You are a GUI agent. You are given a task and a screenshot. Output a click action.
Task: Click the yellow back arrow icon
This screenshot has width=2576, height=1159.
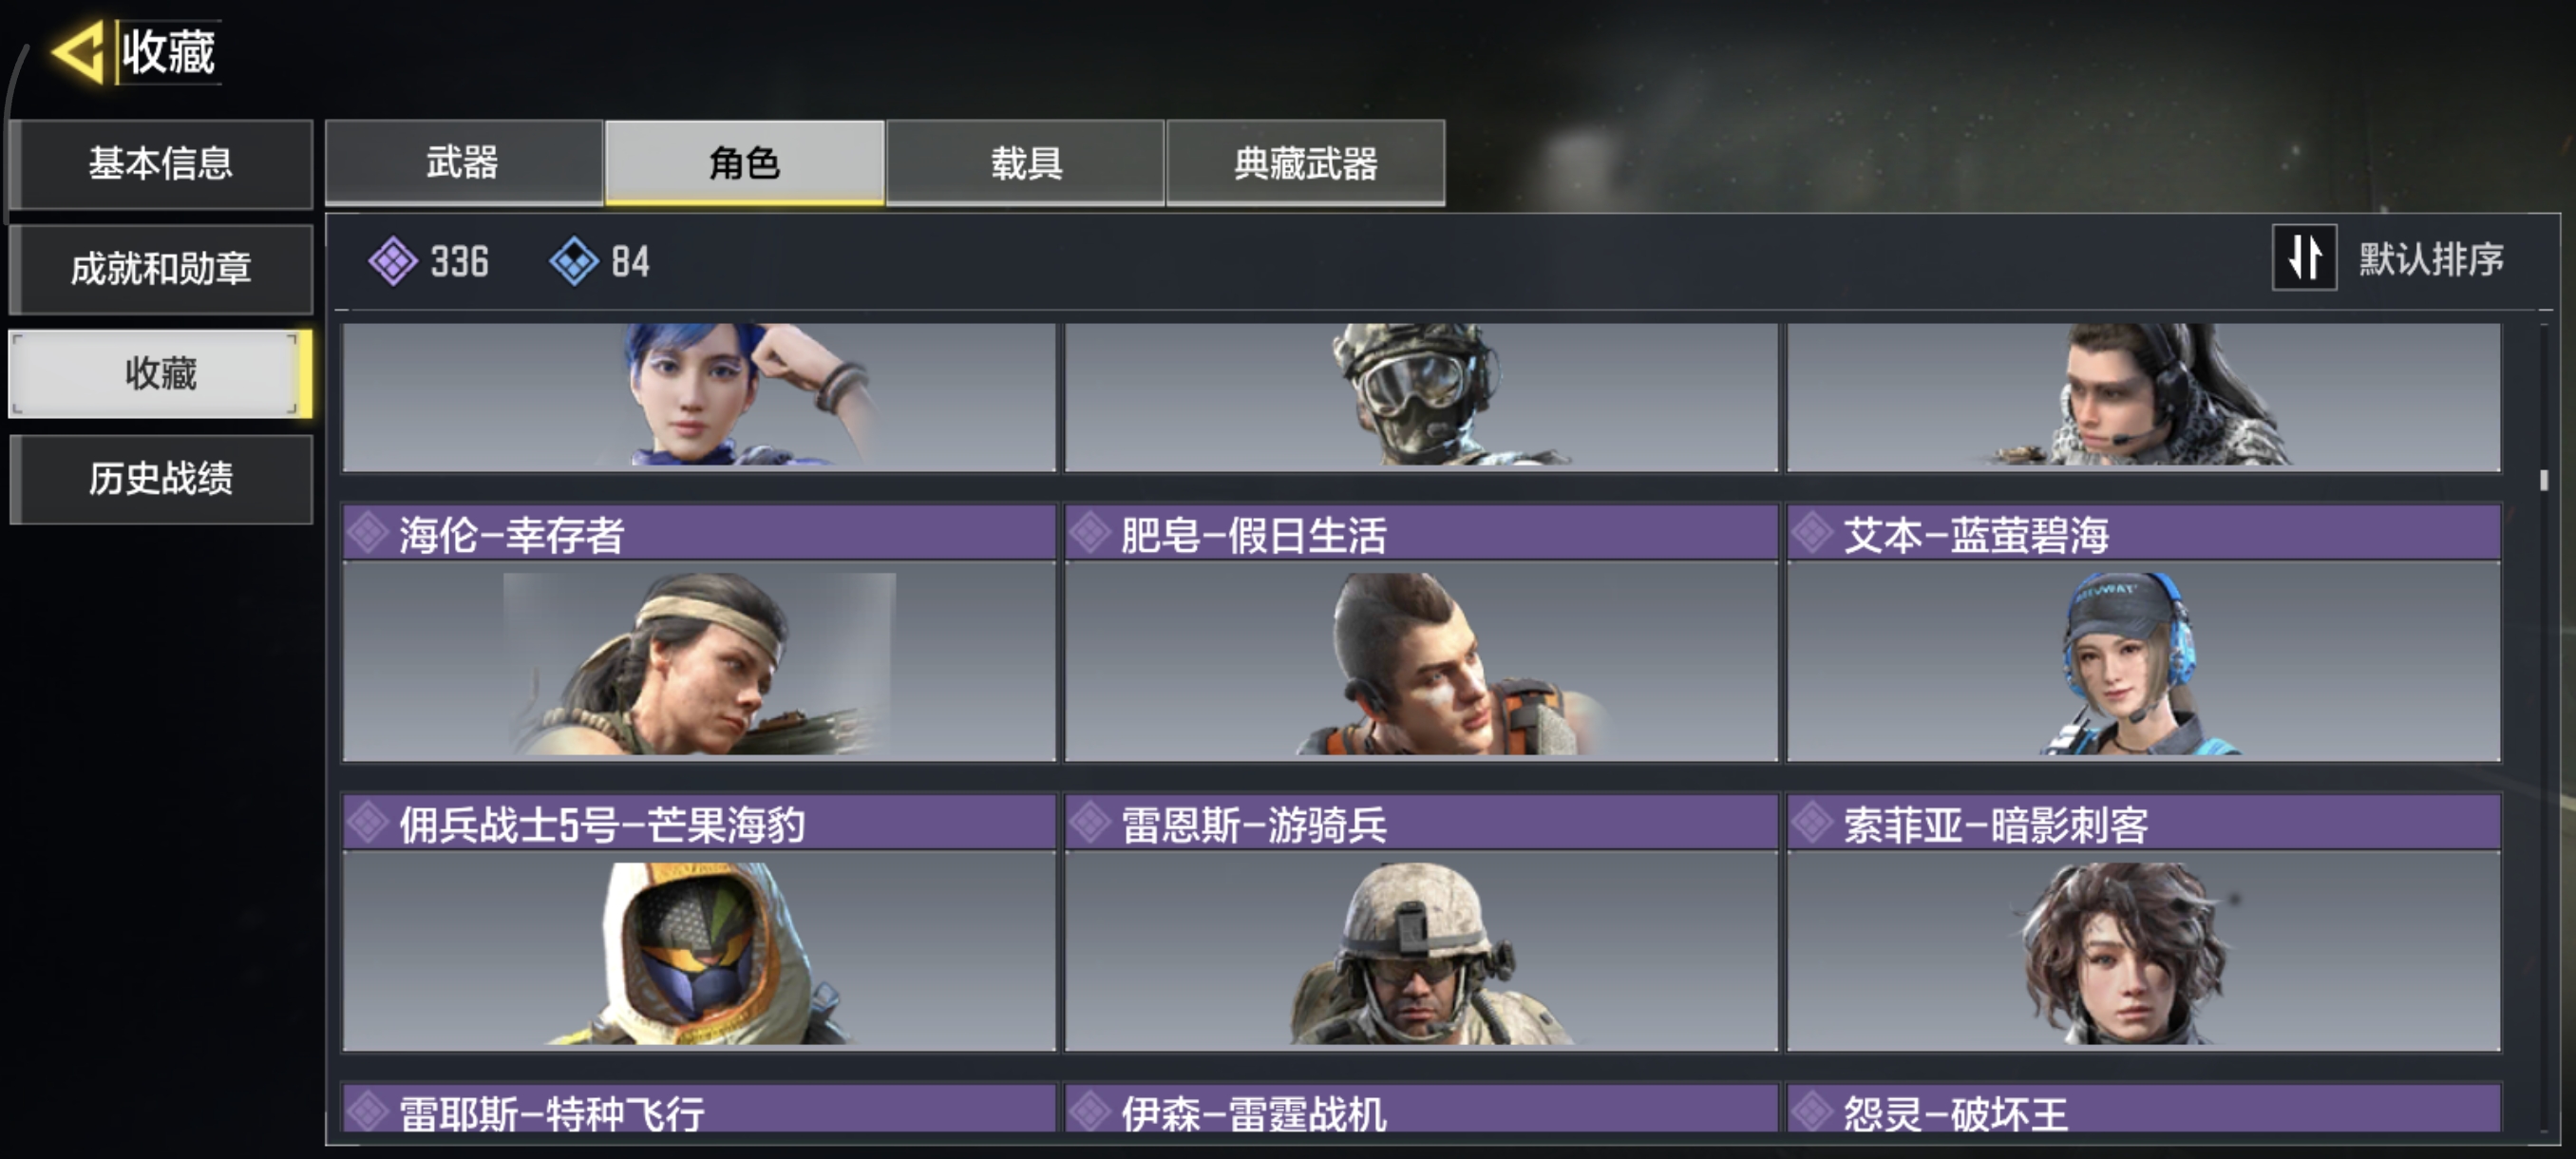pyautogui.click(x=78, y=52)
